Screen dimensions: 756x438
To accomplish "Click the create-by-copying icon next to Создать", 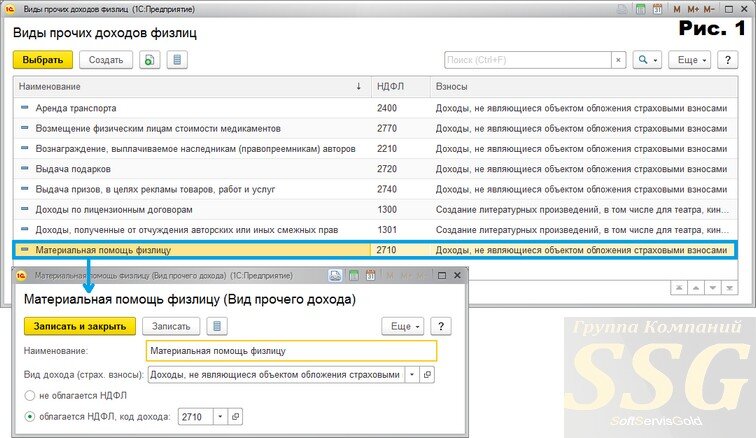I will coord(149,60).
